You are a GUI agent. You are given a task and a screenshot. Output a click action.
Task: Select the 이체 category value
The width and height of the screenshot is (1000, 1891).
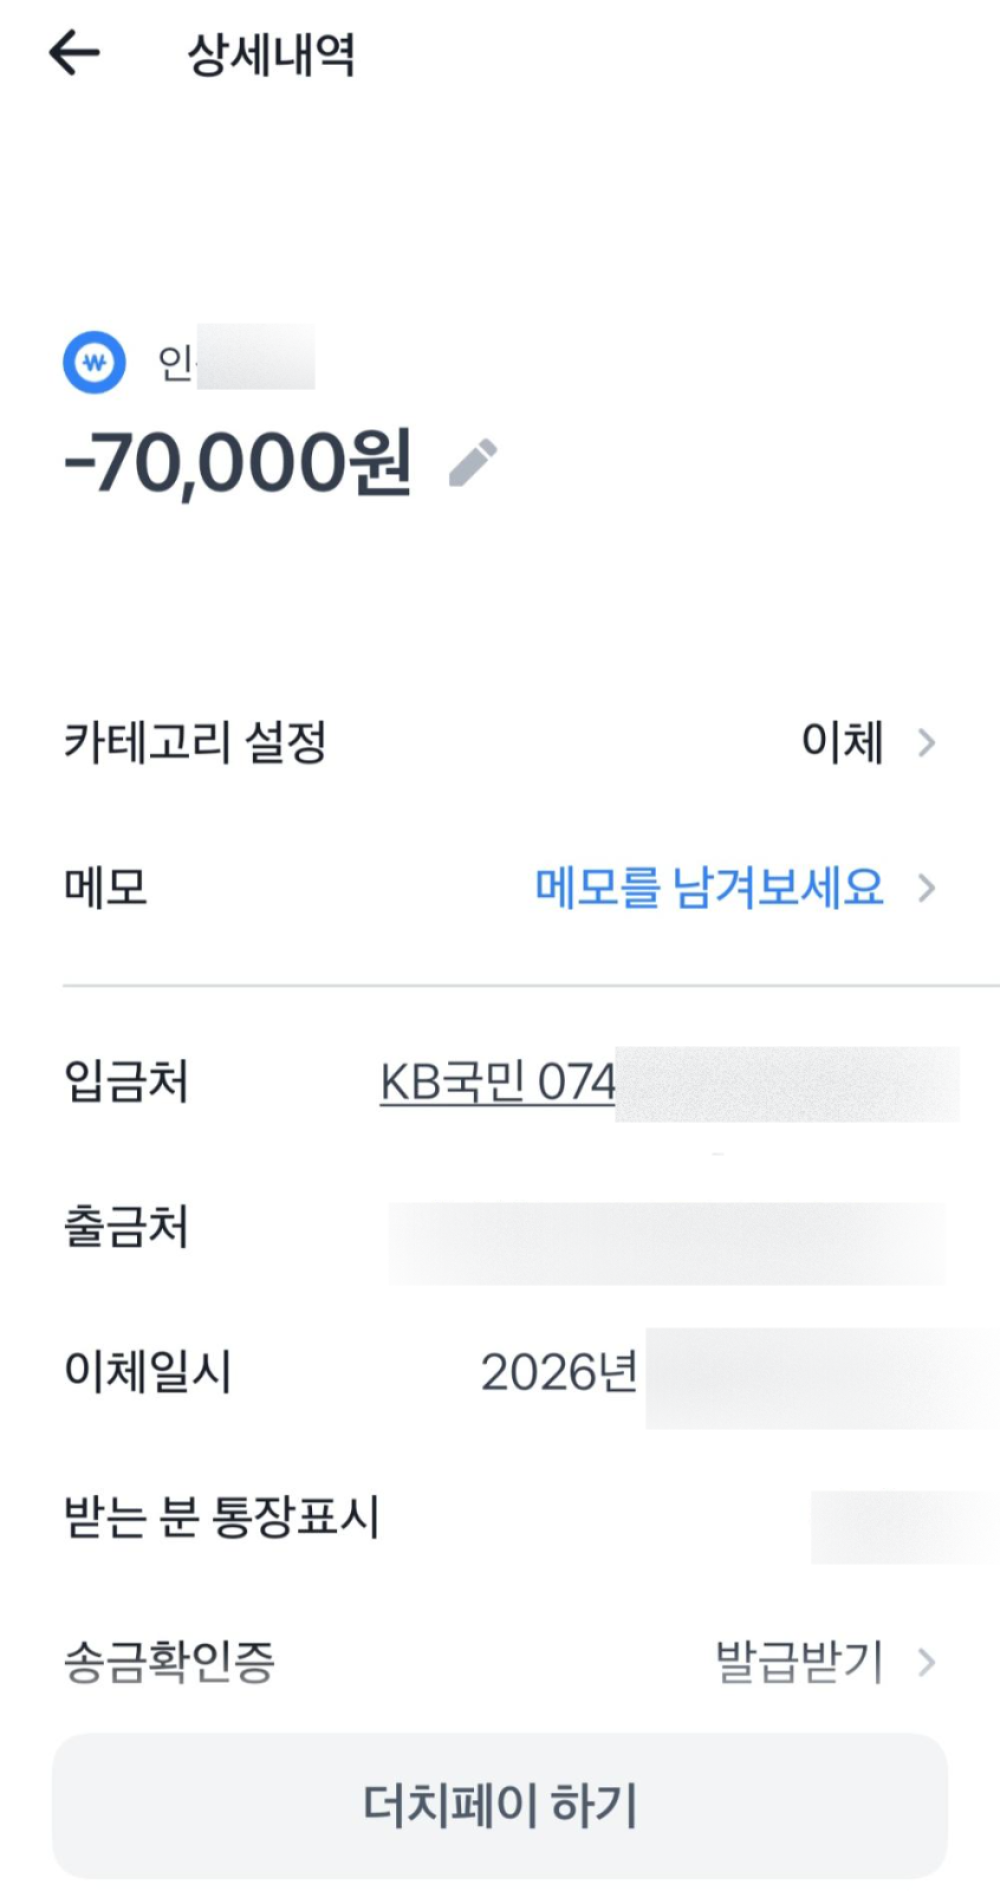843,742
